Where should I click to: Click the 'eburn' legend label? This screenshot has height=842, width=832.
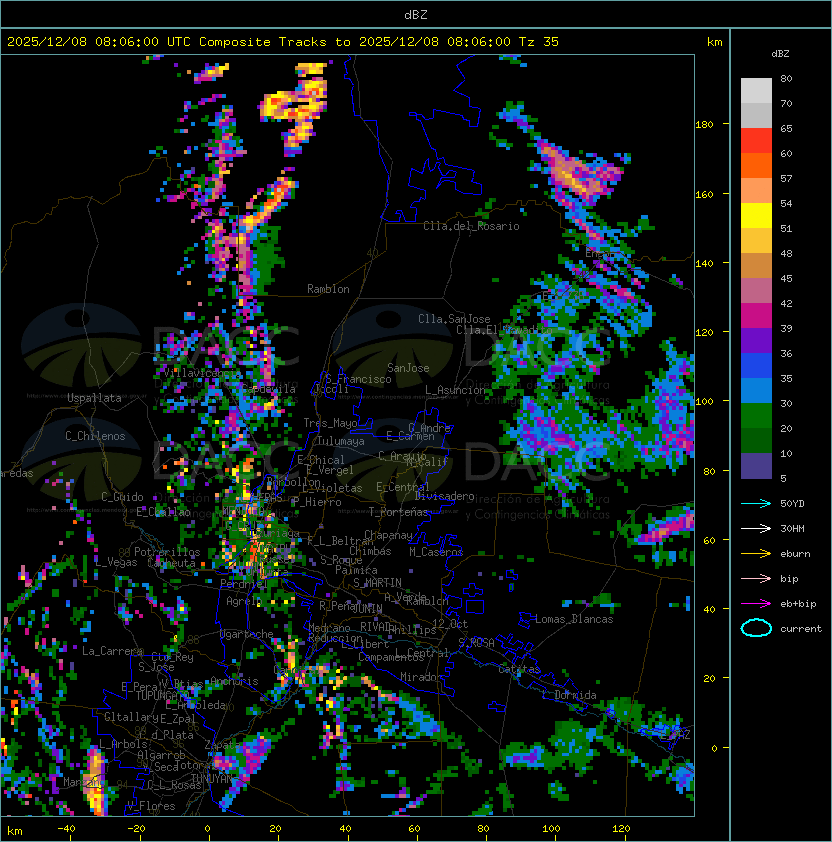coord(795,554)
